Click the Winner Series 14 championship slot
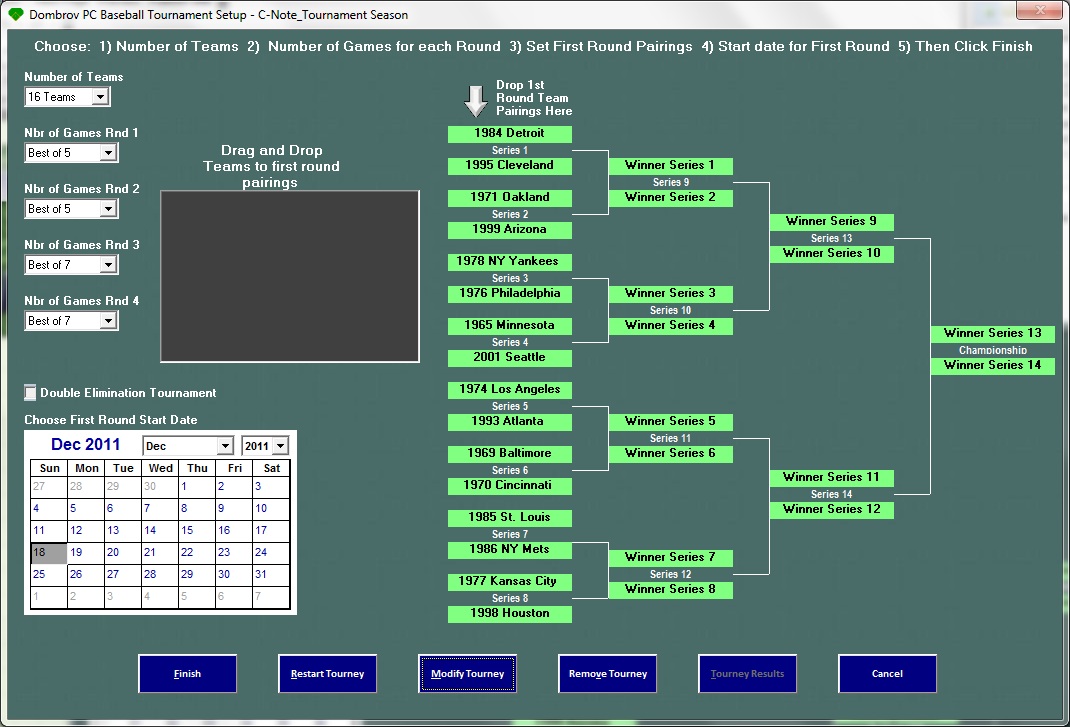This screenshot has width=1070, height=727. (x=993, y=365)
